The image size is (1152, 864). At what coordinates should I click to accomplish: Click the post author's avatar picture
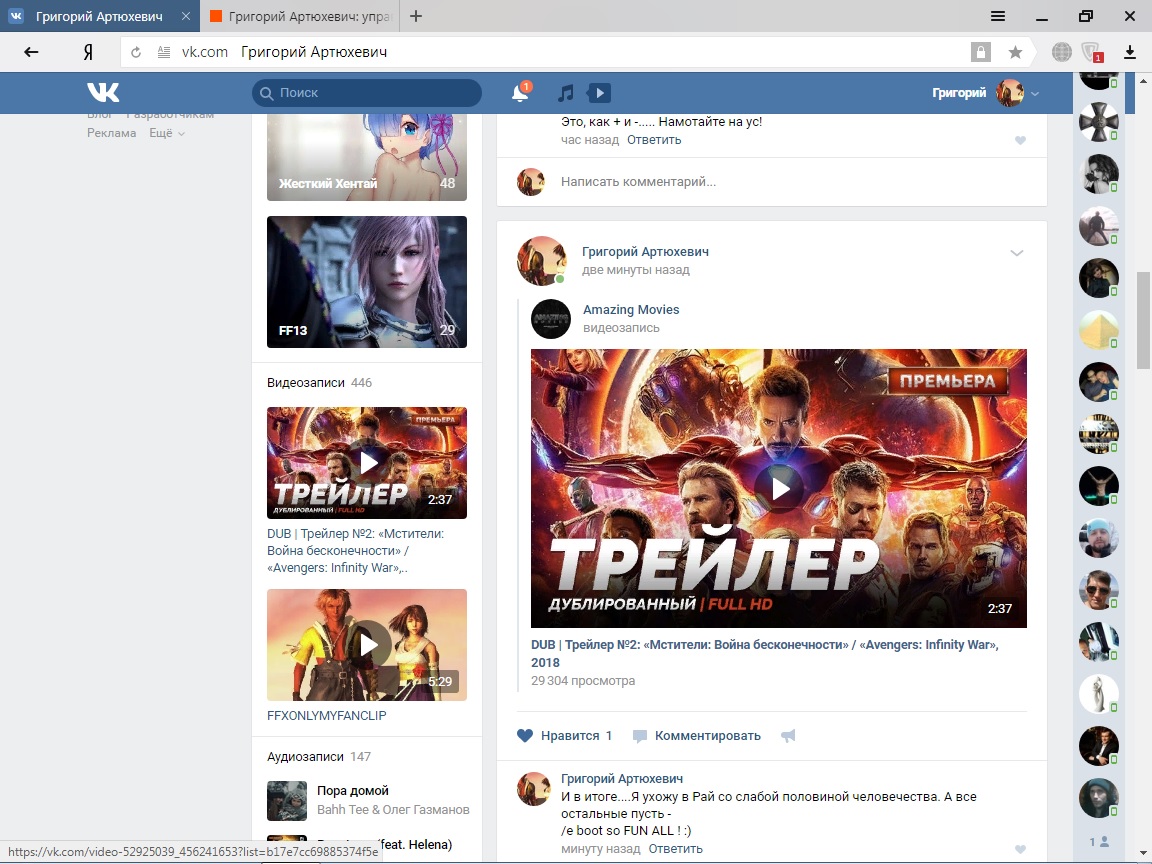coord(541,261)
